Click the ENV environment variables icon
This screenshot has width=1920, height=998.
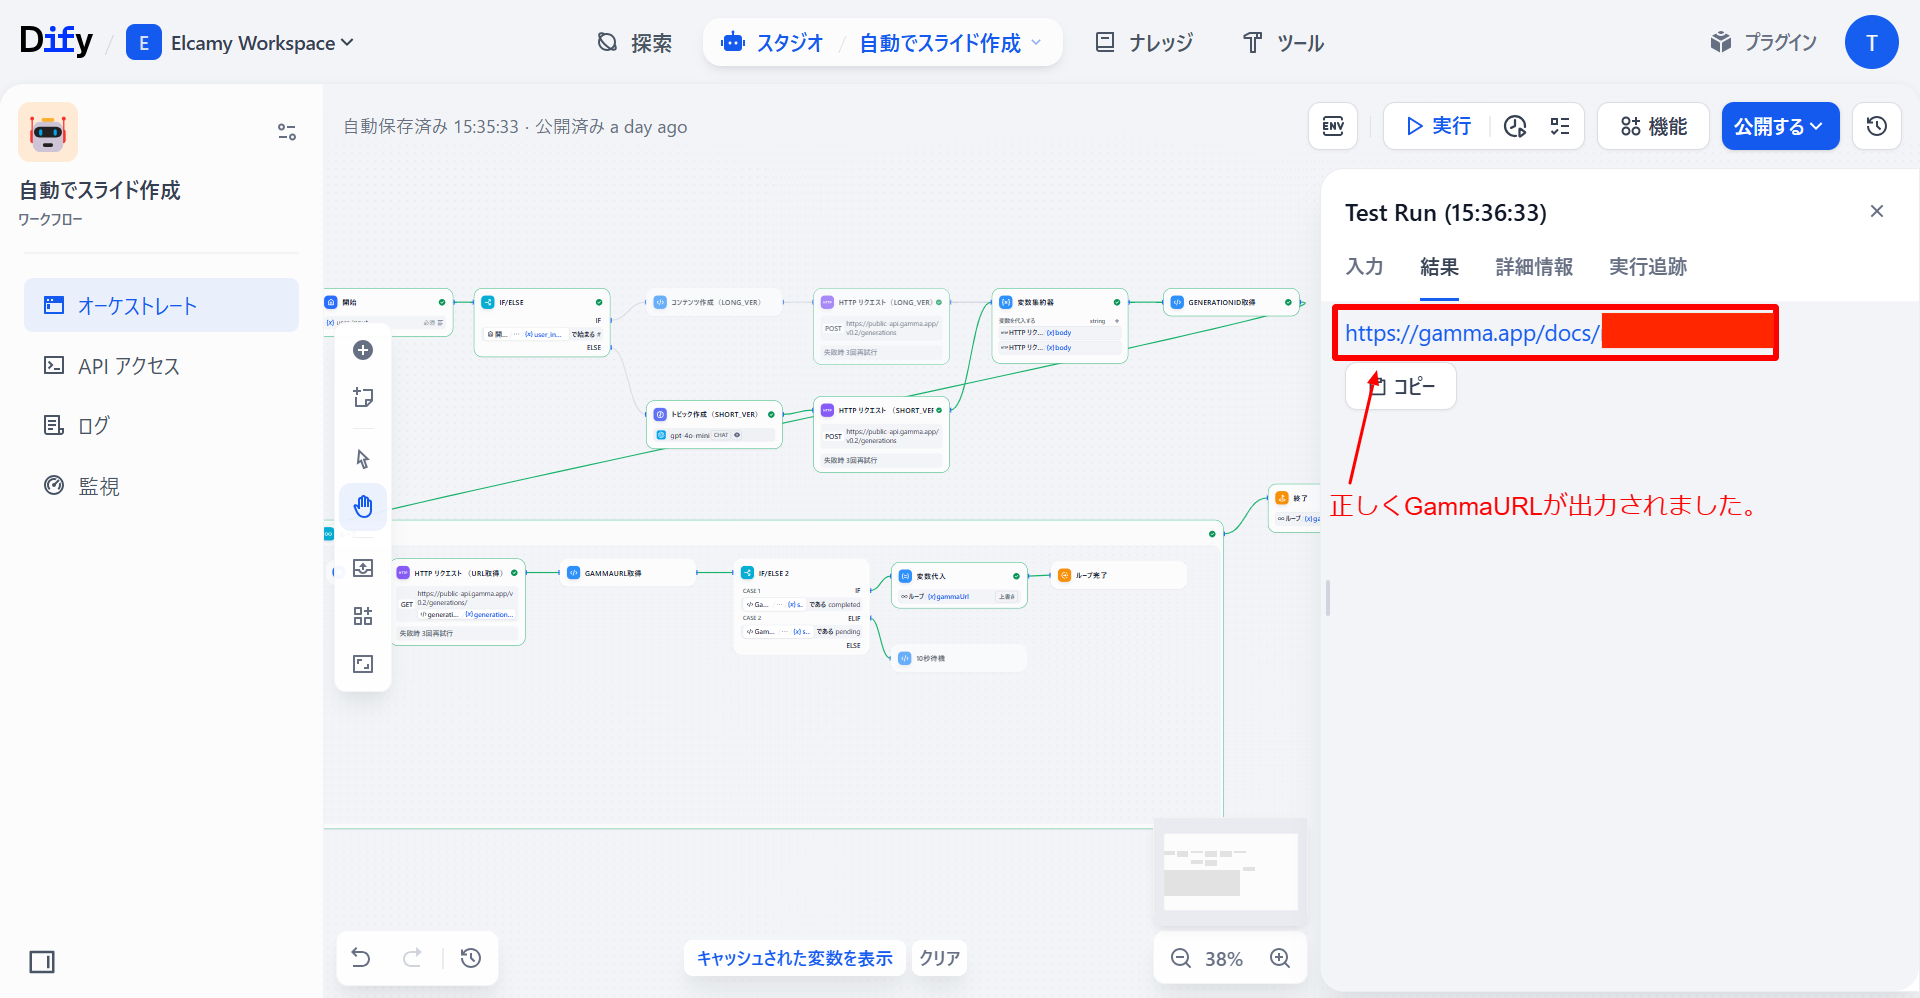pyautogui.click(x=1332, y=126)
